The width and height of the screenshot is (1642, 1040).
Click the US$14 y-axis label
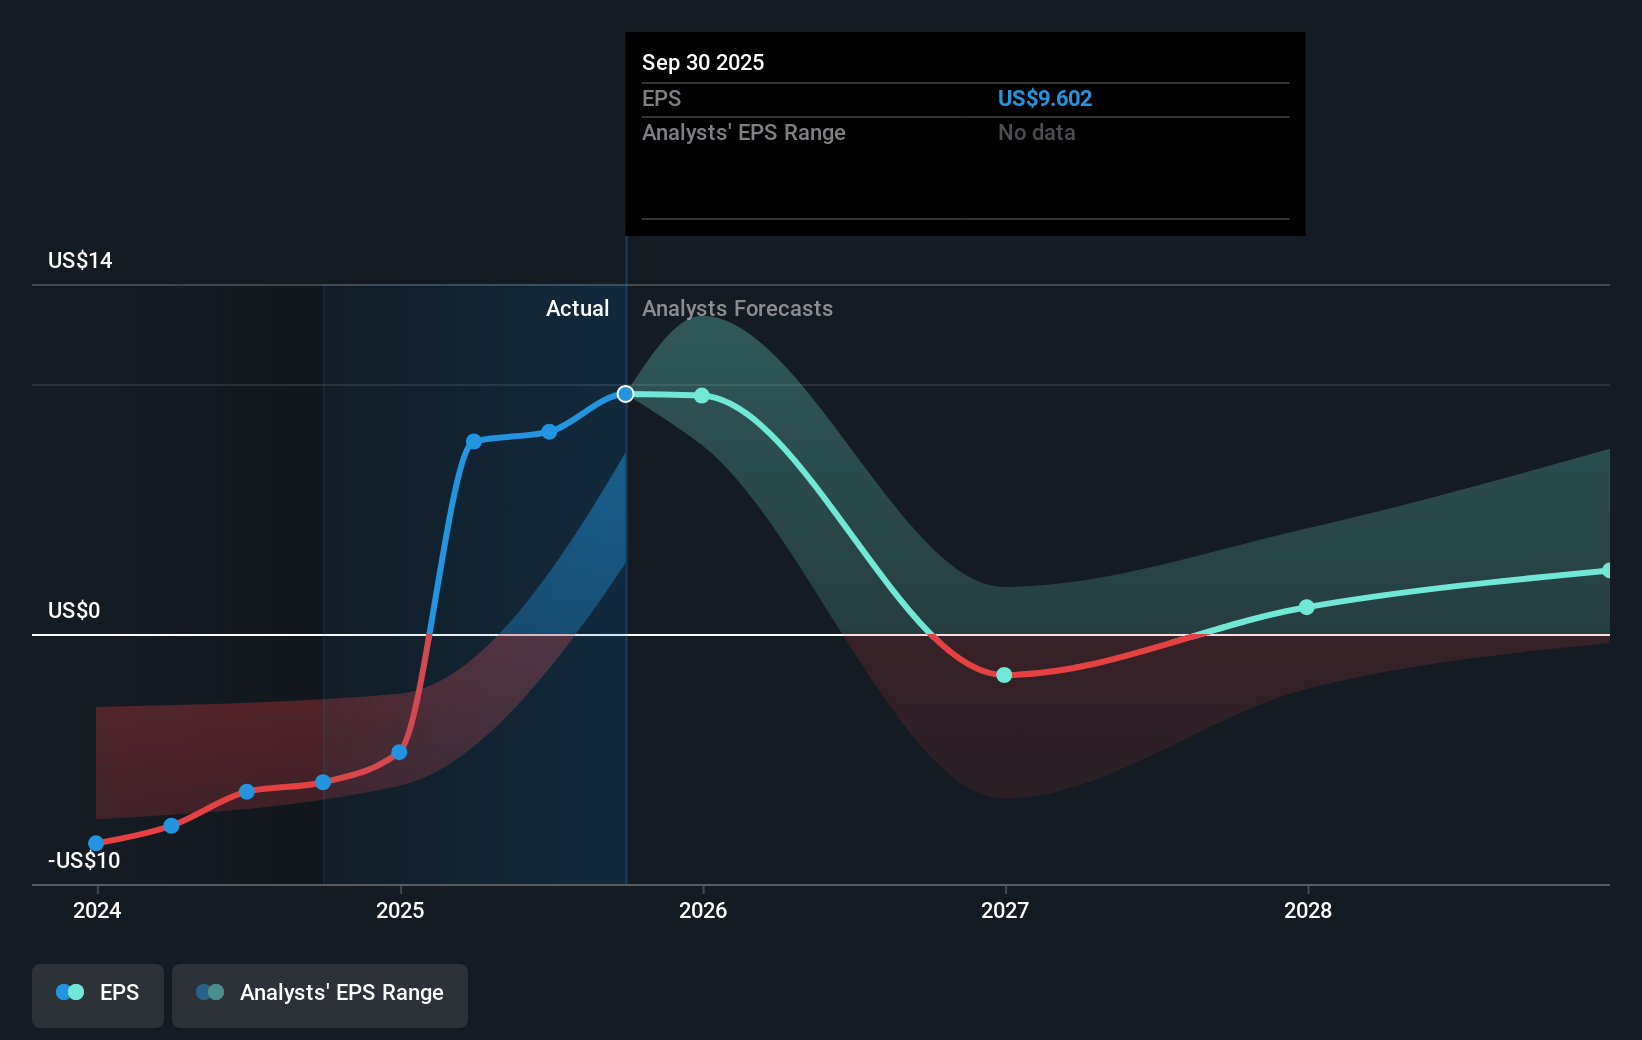click(80, 261)
